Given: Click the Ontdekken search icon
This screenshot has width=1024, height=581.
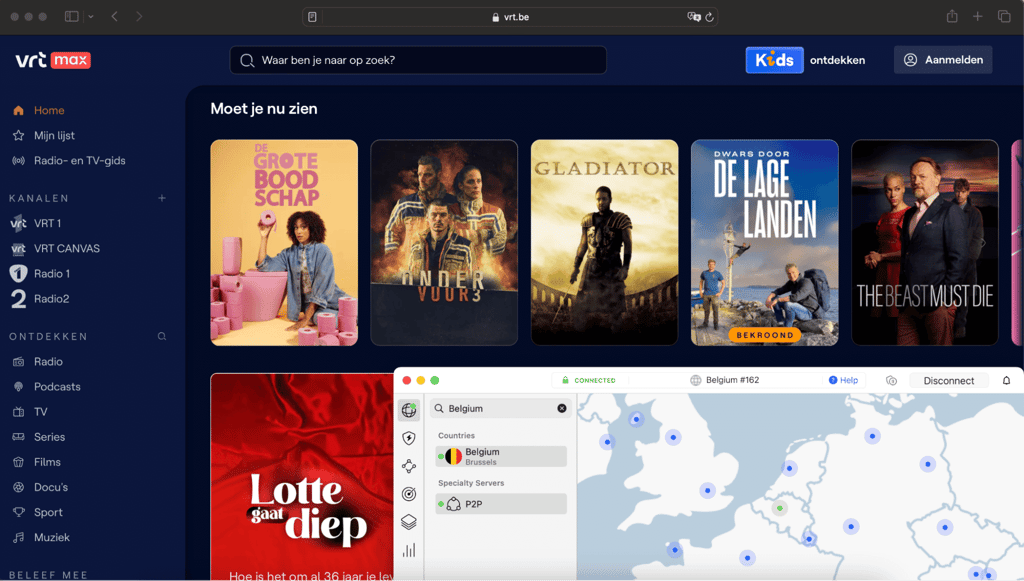Looking at the screenshot, I should pos(162,336).
